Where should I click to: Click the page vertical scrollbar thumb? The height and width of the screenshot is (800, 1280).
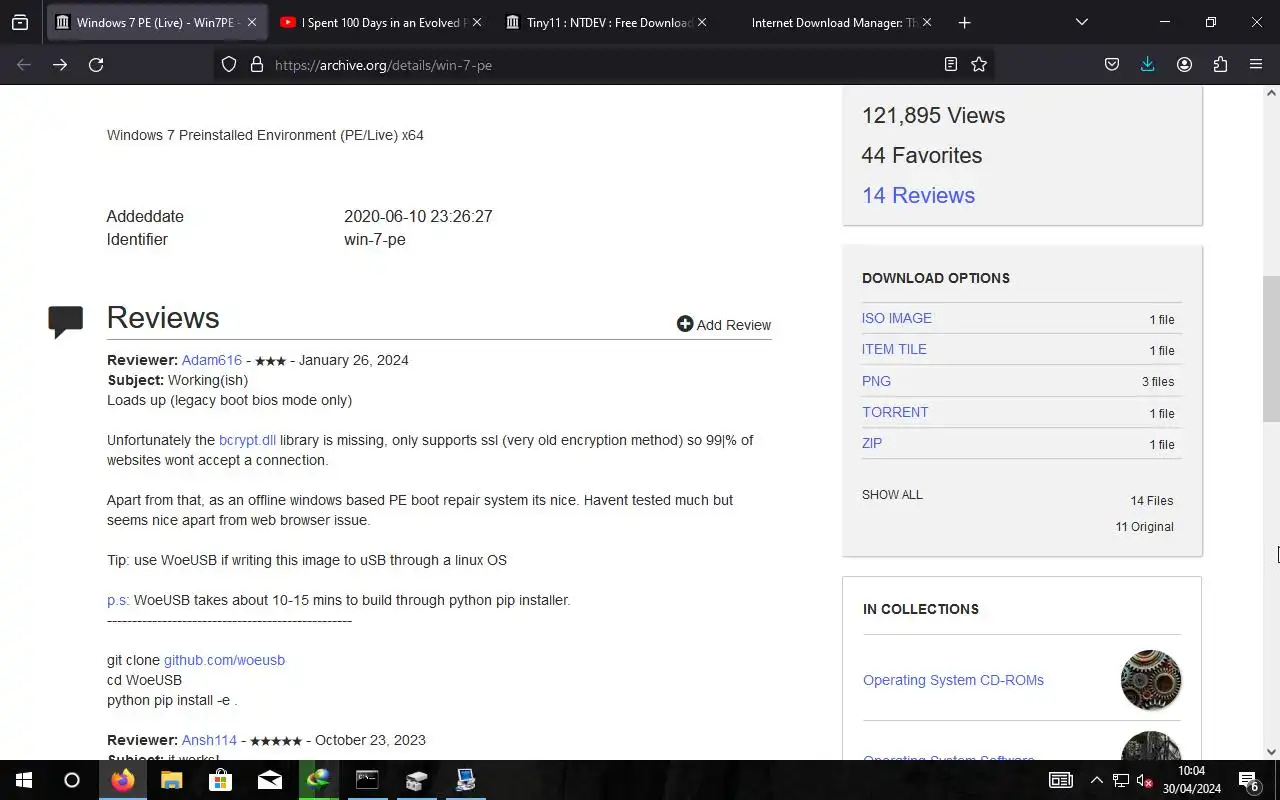(1272, 348)
